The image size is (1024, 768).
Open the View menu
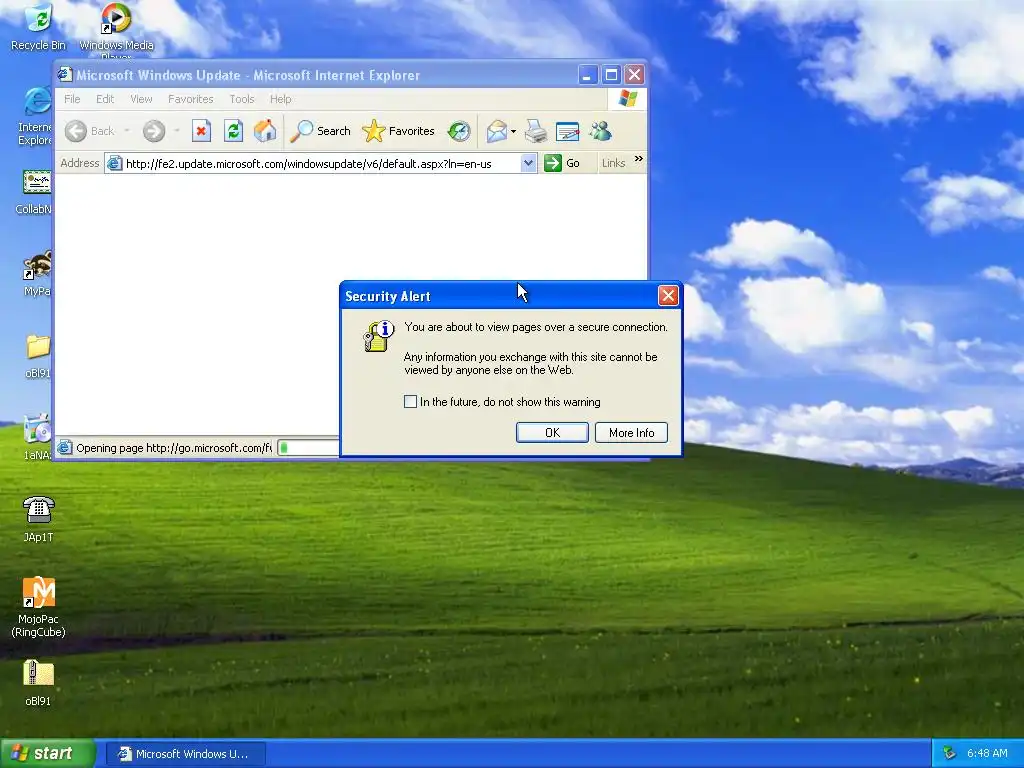coord(141,99)
